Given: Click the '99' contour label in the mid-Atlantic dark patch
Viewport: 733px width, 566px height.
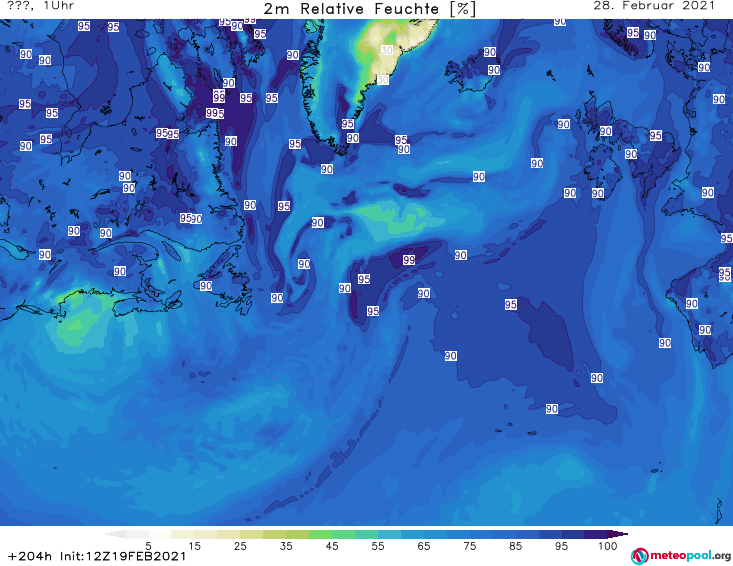Looking at the screenshot, I should coord(409,260).
